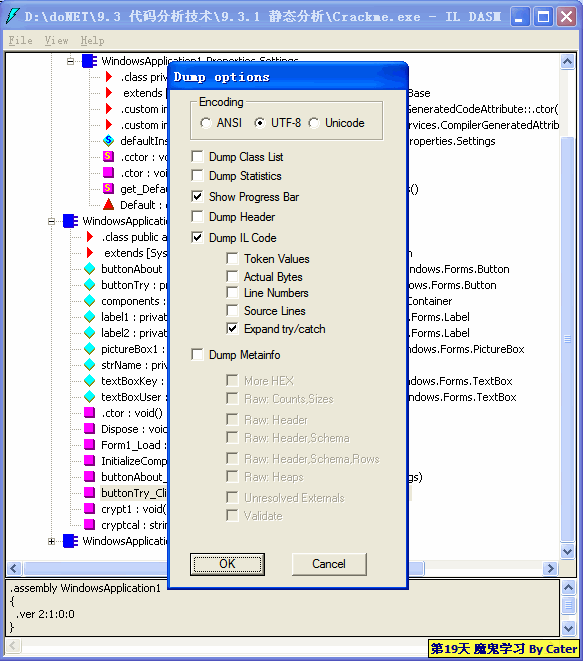
Task: Click the cyan field icon beside buttonTry
Action: pos(89,285)
